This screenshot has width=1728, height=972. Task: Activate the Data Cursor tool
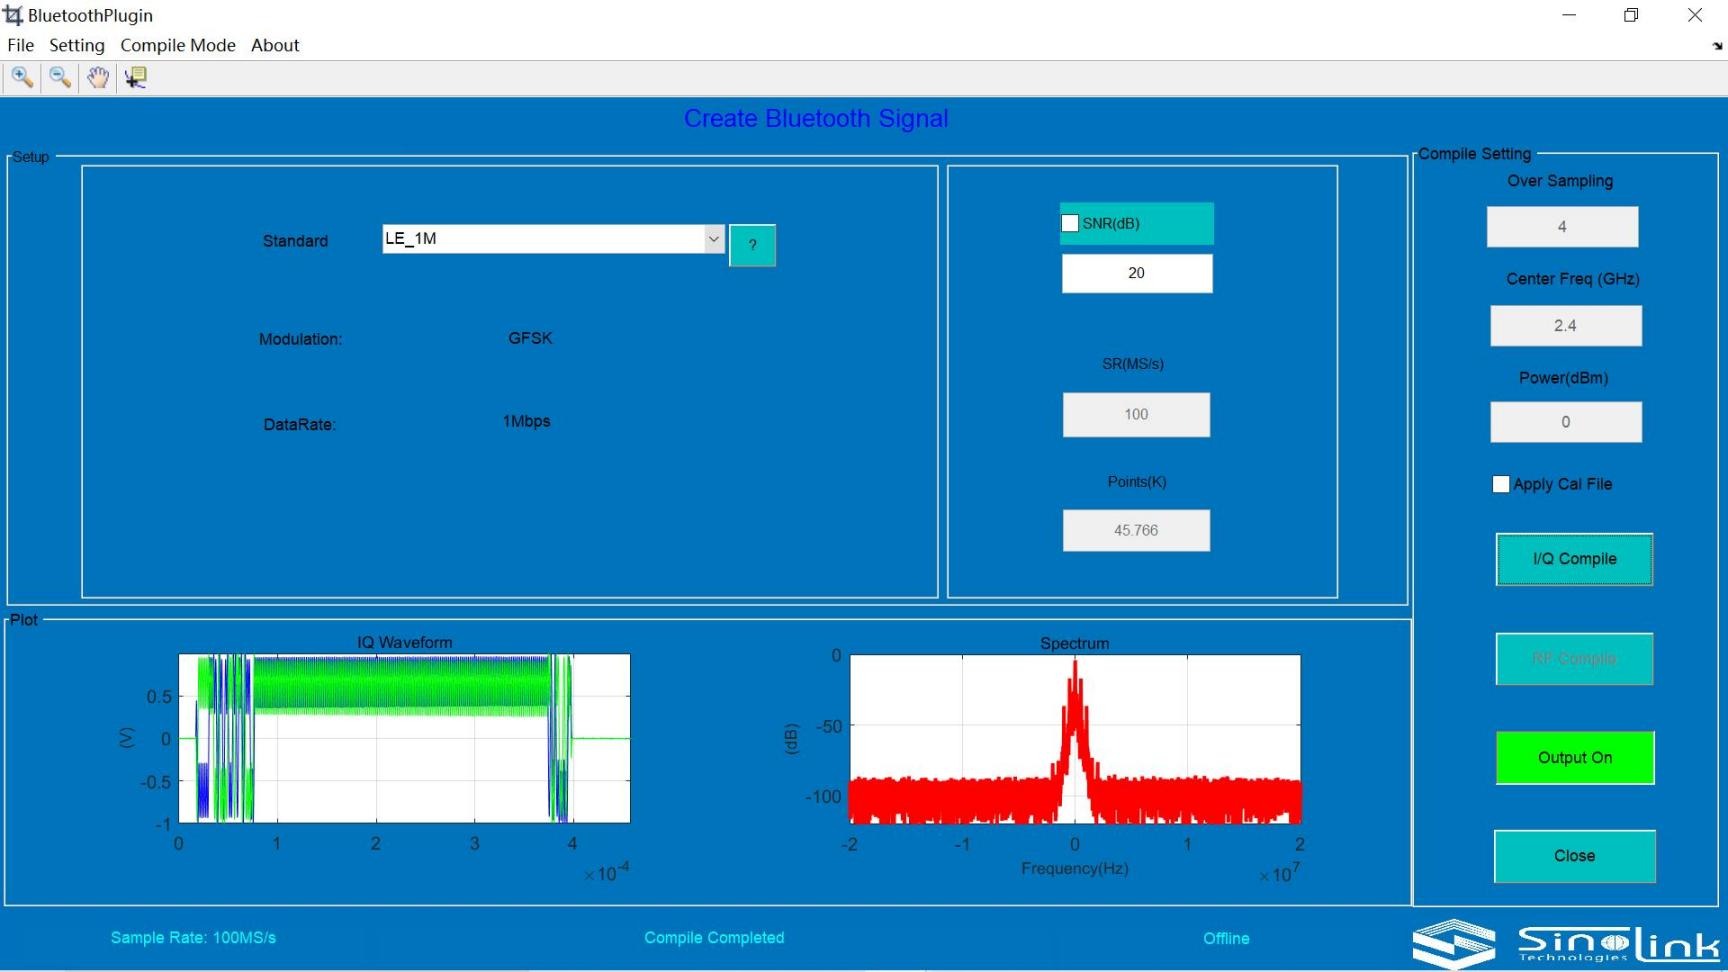click(x=136, y=77)
